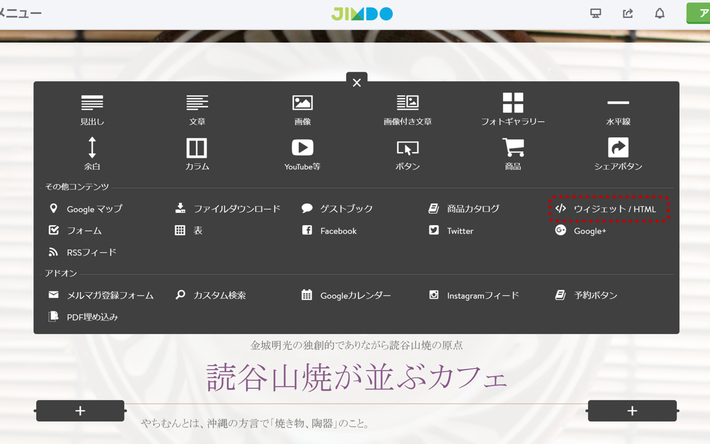Click the share/export icon in header
This screenshot has height=444, width=710.
click(x=628, y=14)
